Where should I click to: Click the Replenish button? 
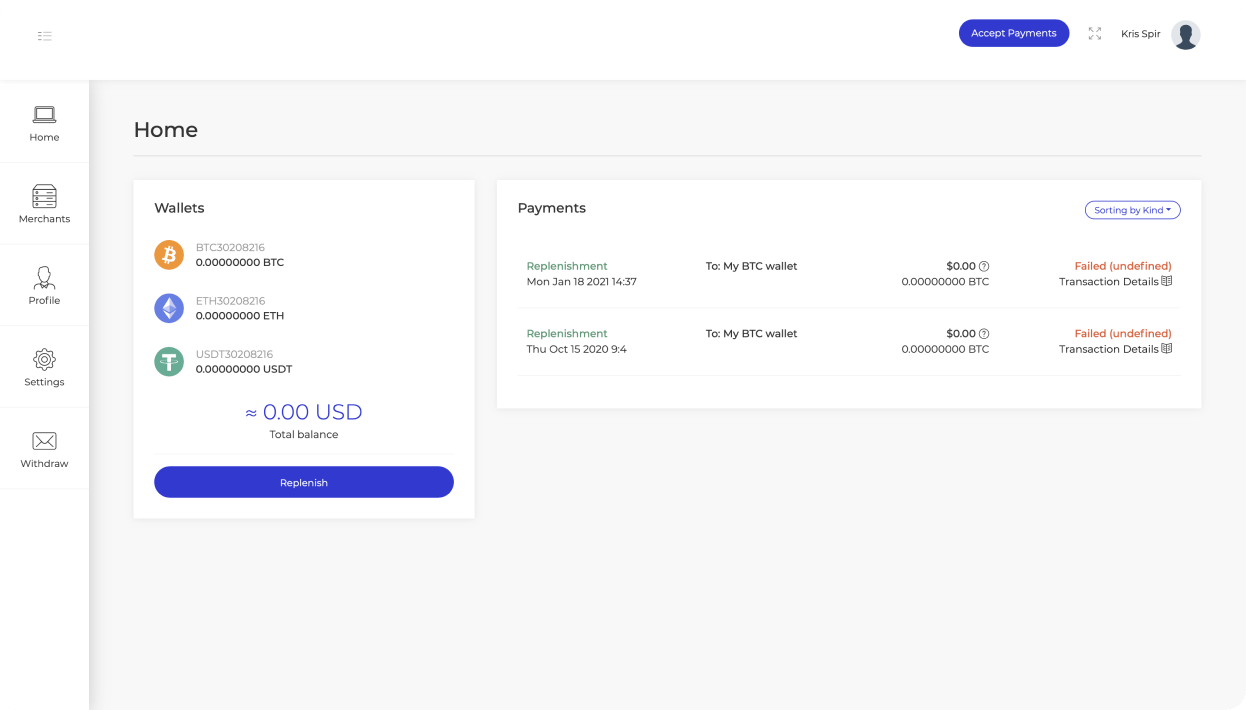pos(304,482)
